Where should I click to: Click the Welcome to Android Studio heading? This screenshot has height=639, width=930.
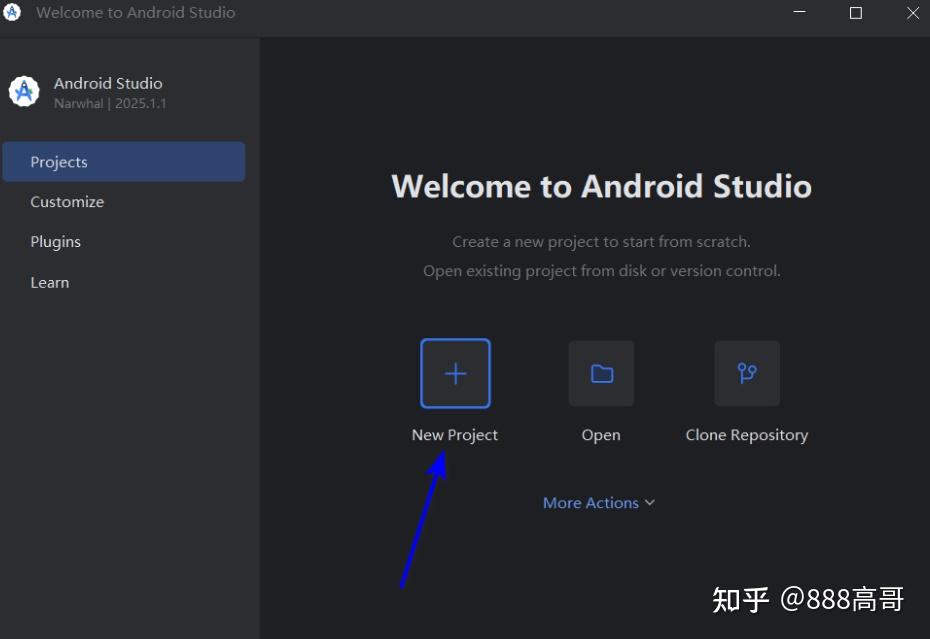coord(601,186)
